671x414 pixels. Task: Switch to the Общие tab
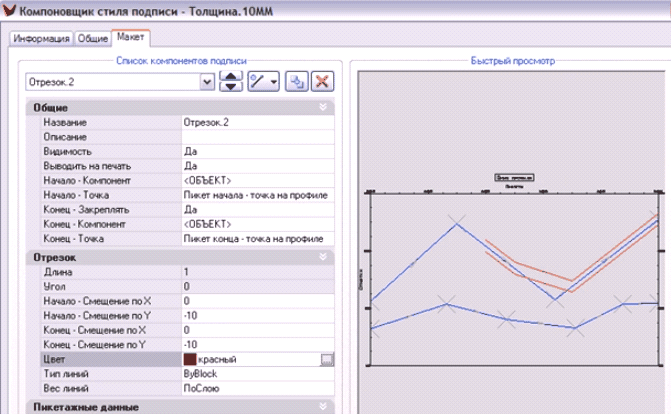(93, 38)
